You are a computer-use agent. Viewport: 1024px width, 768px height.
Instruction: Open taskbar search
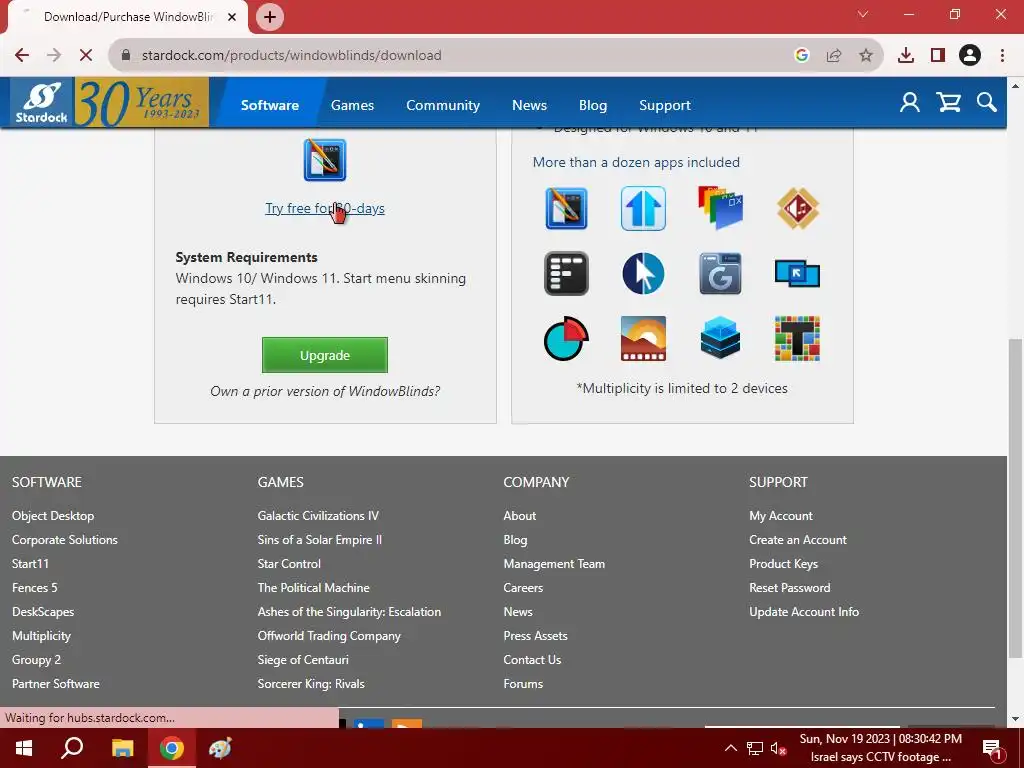click(72, 748)
